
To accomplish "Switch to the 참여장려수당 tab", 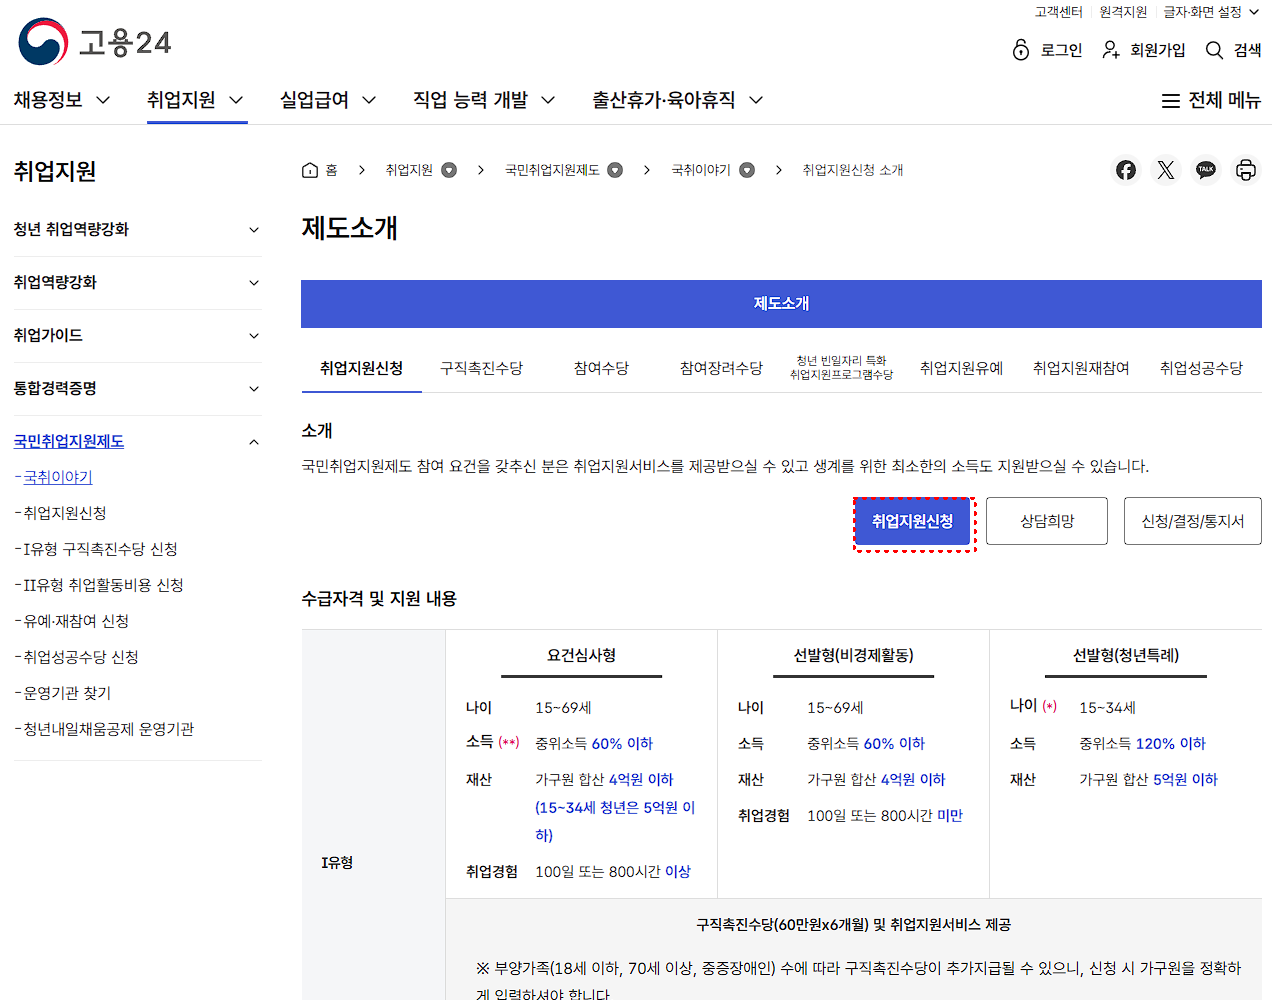I will [721, 368].
